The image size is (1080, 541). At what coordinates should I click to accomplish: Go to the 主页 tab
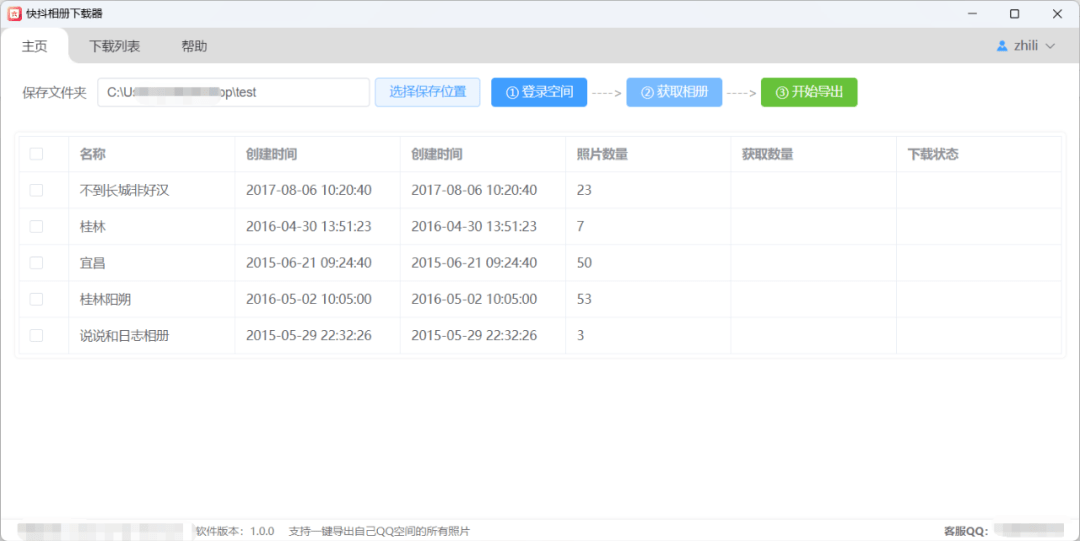34,46
